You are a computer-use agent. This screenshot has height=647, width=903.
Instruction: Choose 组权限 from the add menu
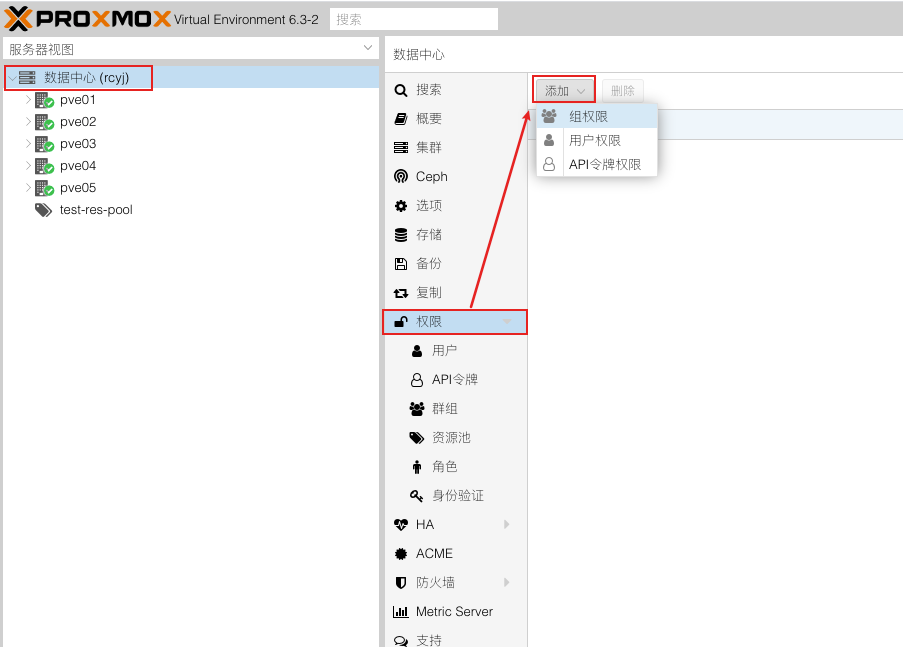597,116
